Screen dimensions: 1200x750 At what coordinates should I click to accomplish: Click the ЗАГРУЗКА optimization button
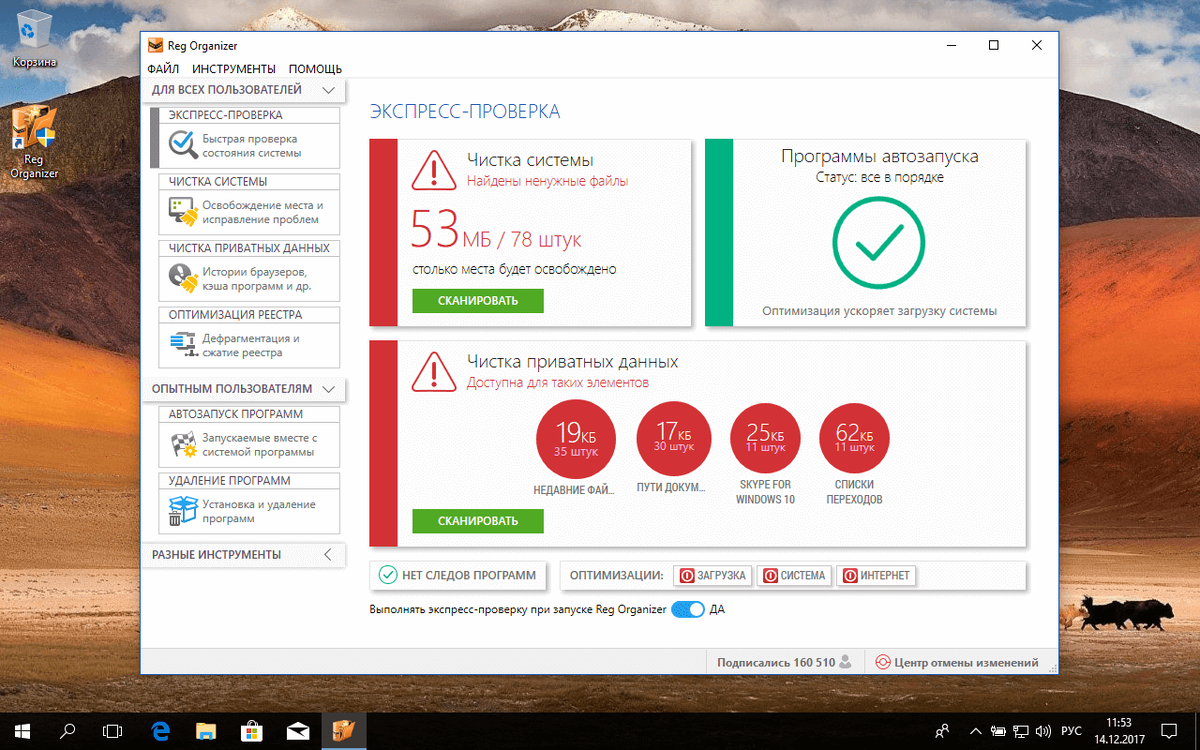point(713,576)
